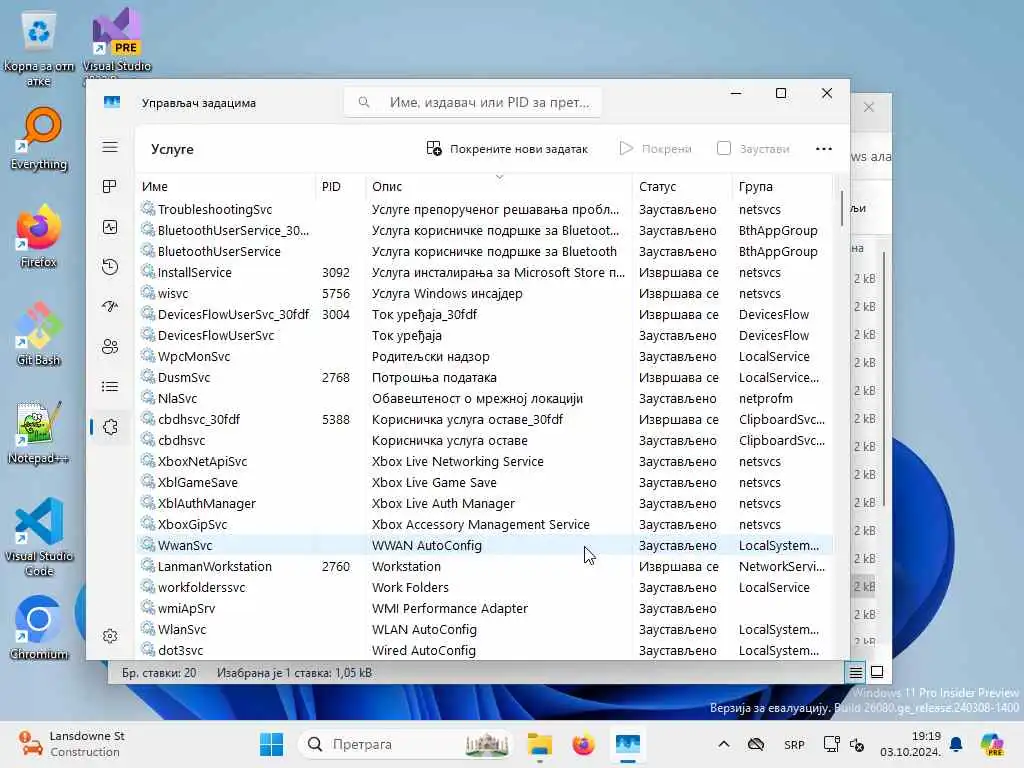Click 'Покрените нови задатак' button
Screen dimensions: 1024x768
[x=507, y=149]
